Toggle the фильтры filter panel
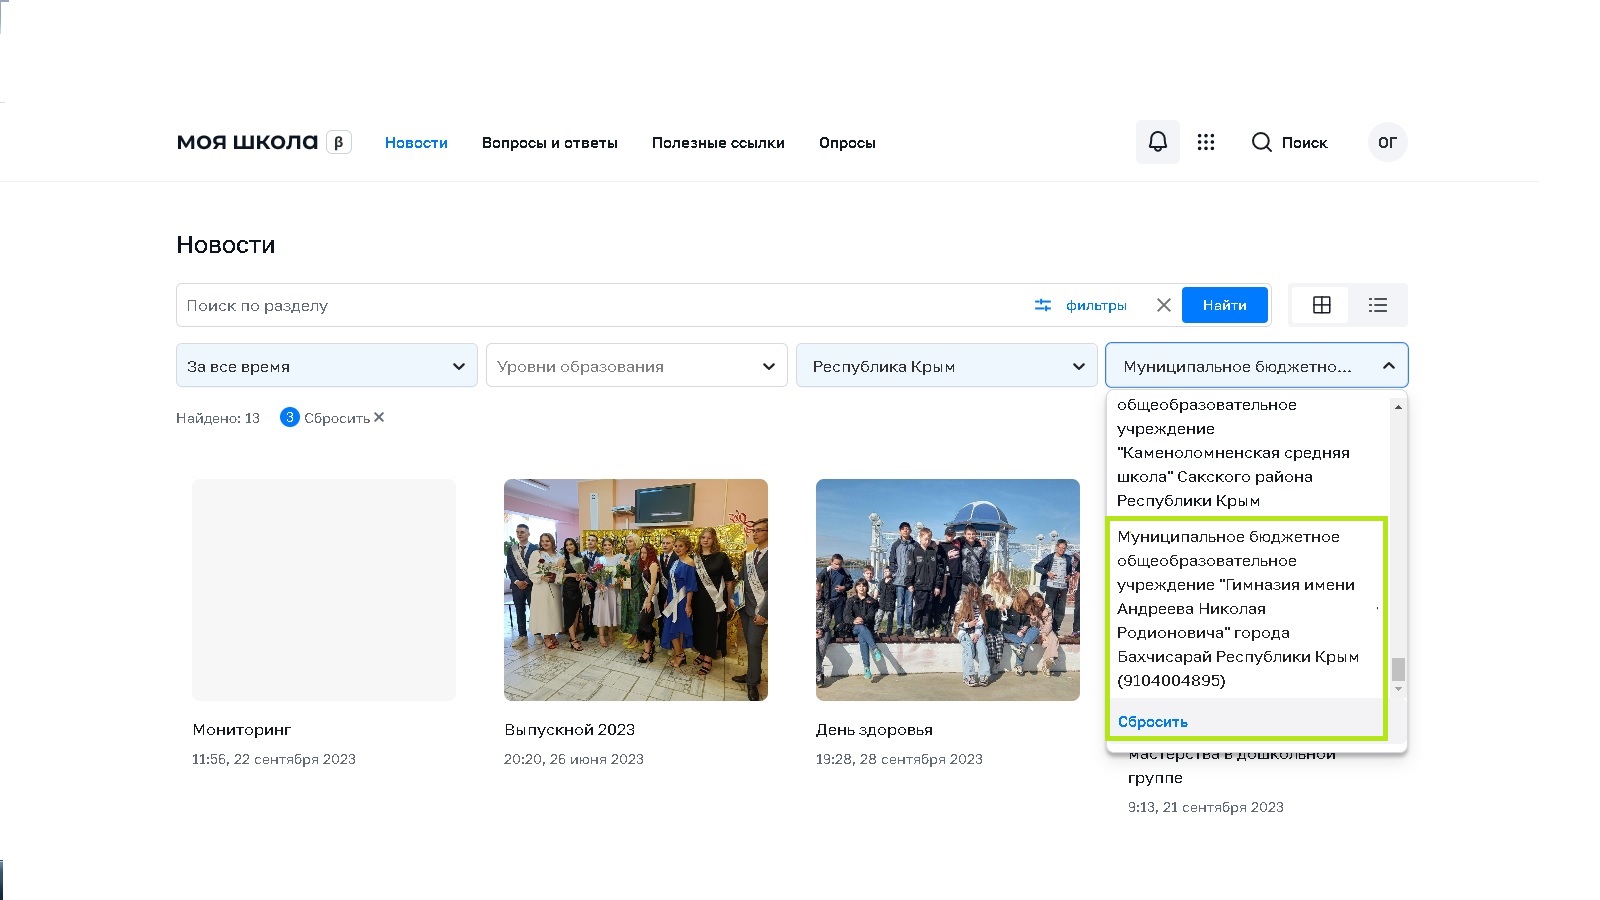This screenshot has height=900, width=1600. pos(1081,305)
